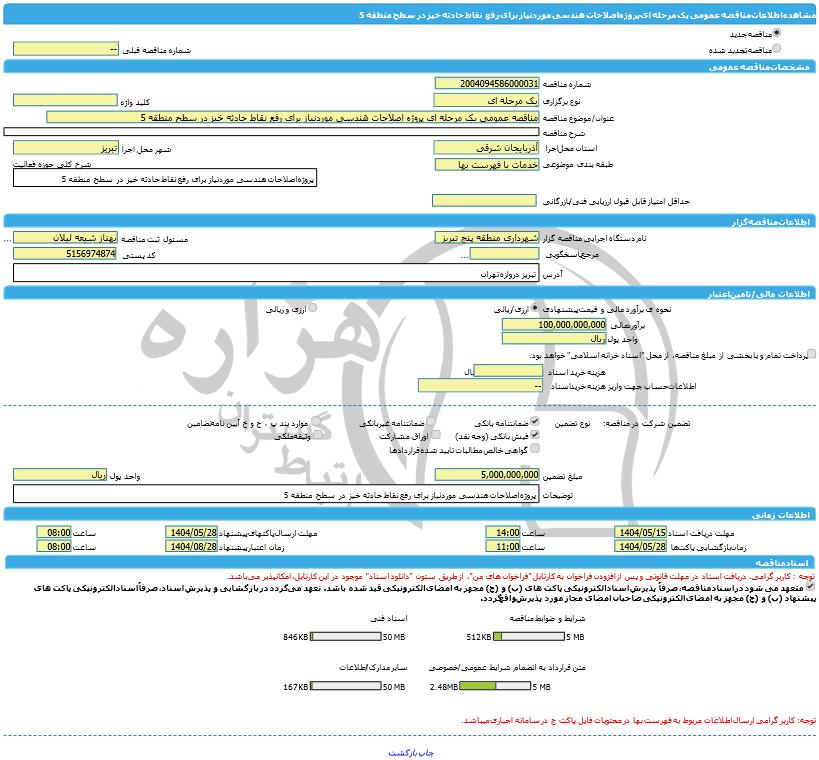Click the اطلاعات زمانی section header
This screenshot has height=760, width=819.
(410, 515)
